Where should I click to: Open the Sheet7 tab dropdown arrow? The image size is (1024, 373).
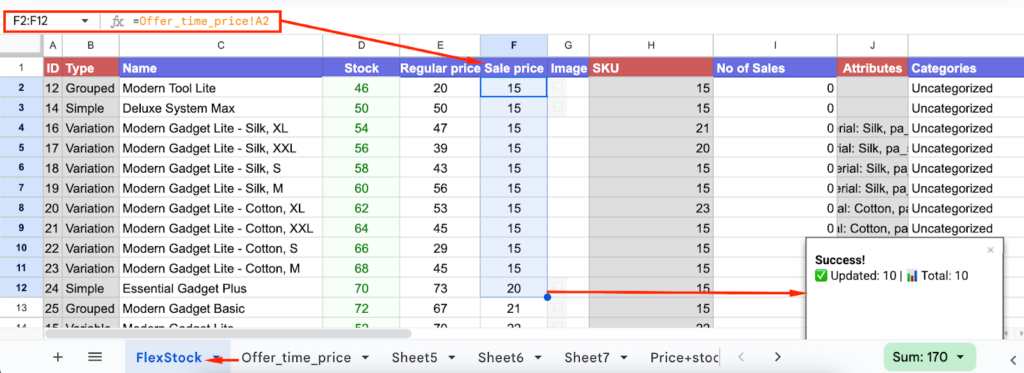(x=624, y=357)
